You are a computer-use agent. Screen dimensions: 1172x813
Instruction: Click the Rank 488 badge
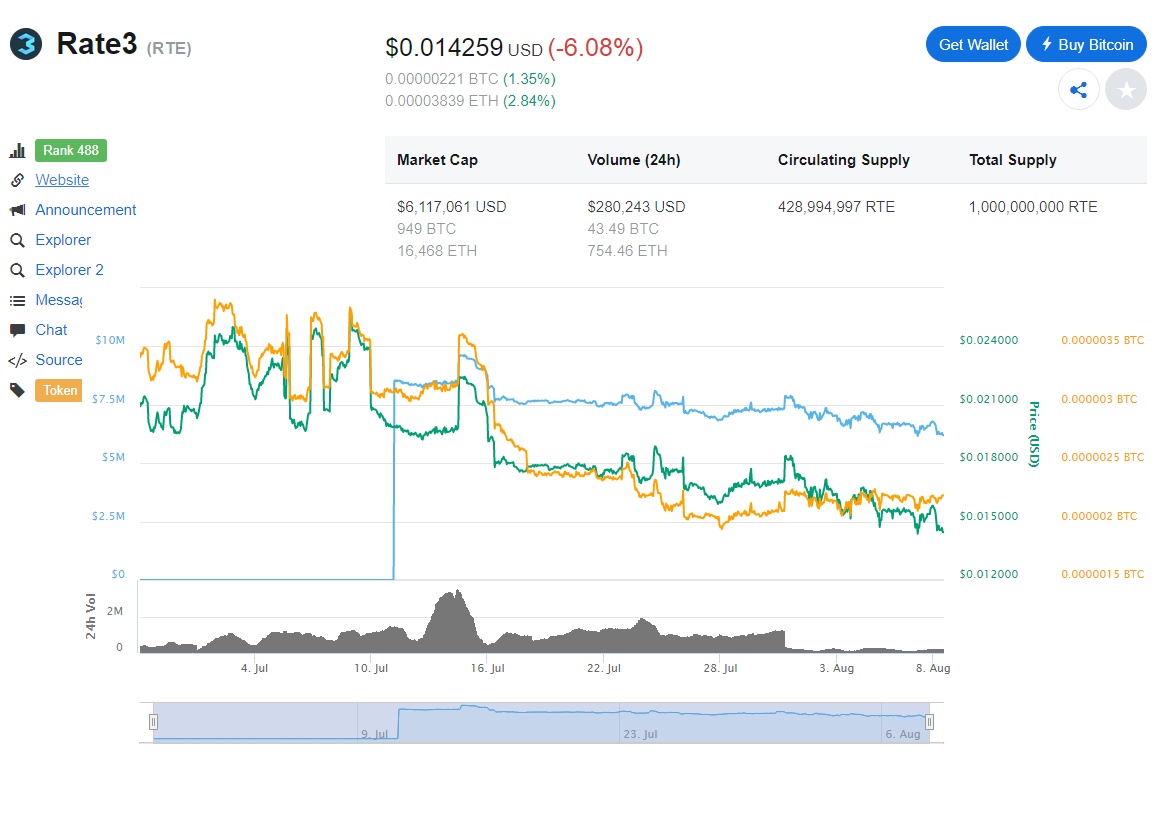pos(71,150)
